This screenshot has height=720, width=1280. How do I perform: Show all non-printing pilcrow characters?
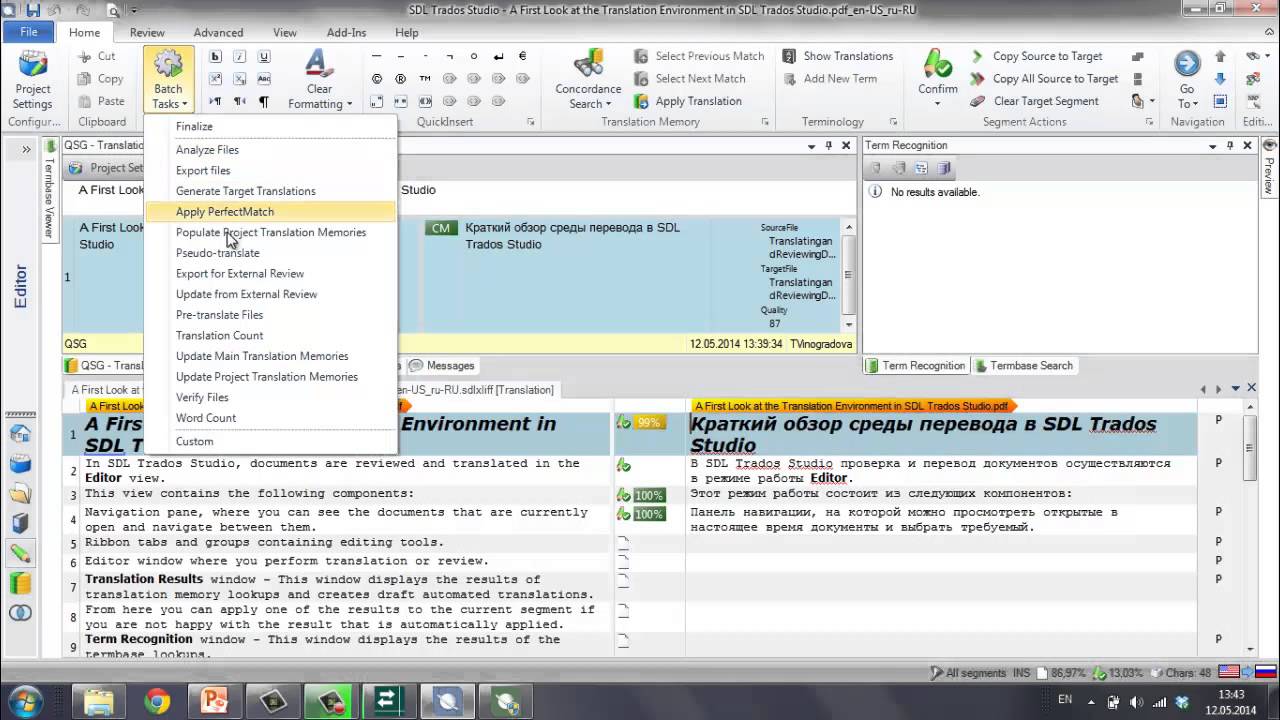coord(264,101)
